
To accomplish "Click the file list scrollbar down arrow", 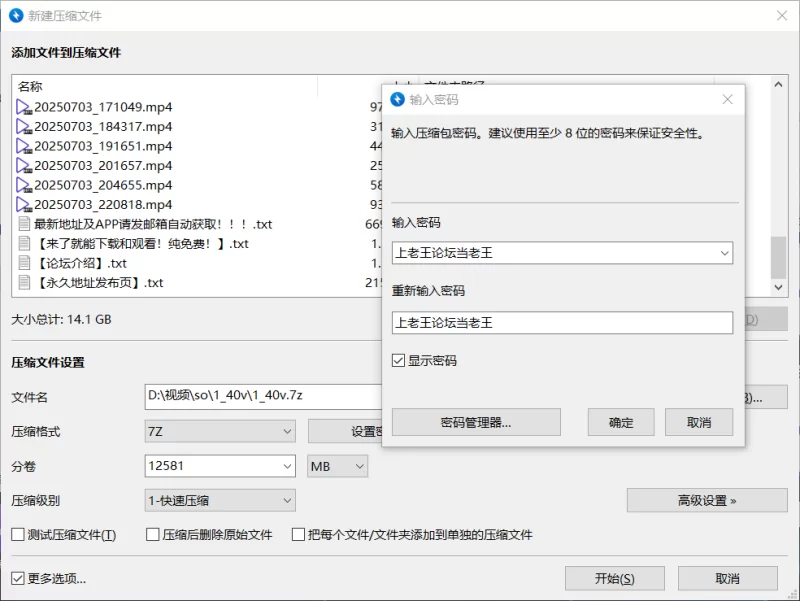I will coord(778,287).
